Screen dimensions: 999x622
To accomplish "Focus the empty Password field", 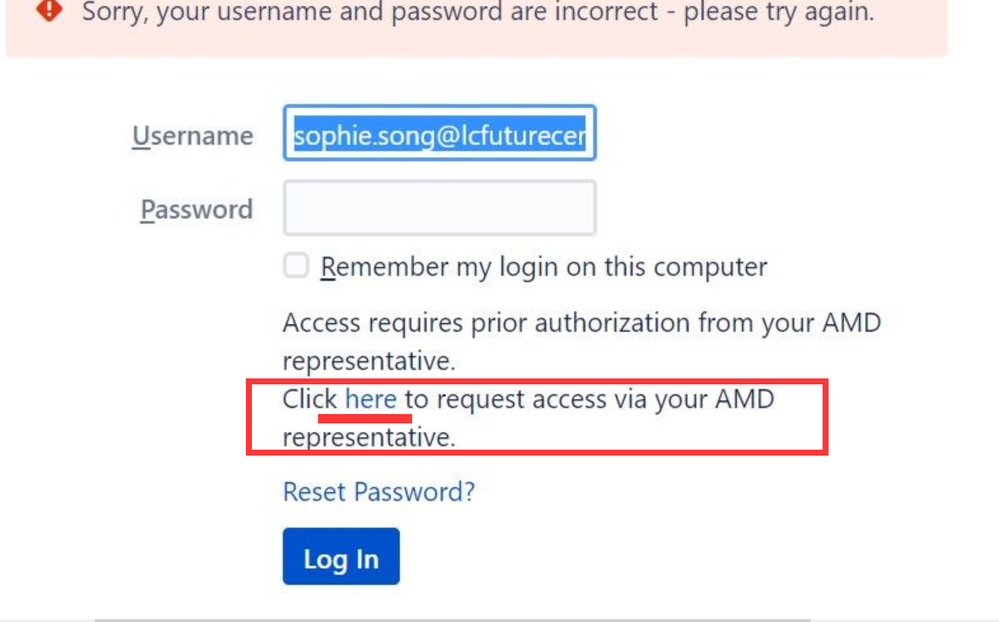I will (x=440, y=208).
